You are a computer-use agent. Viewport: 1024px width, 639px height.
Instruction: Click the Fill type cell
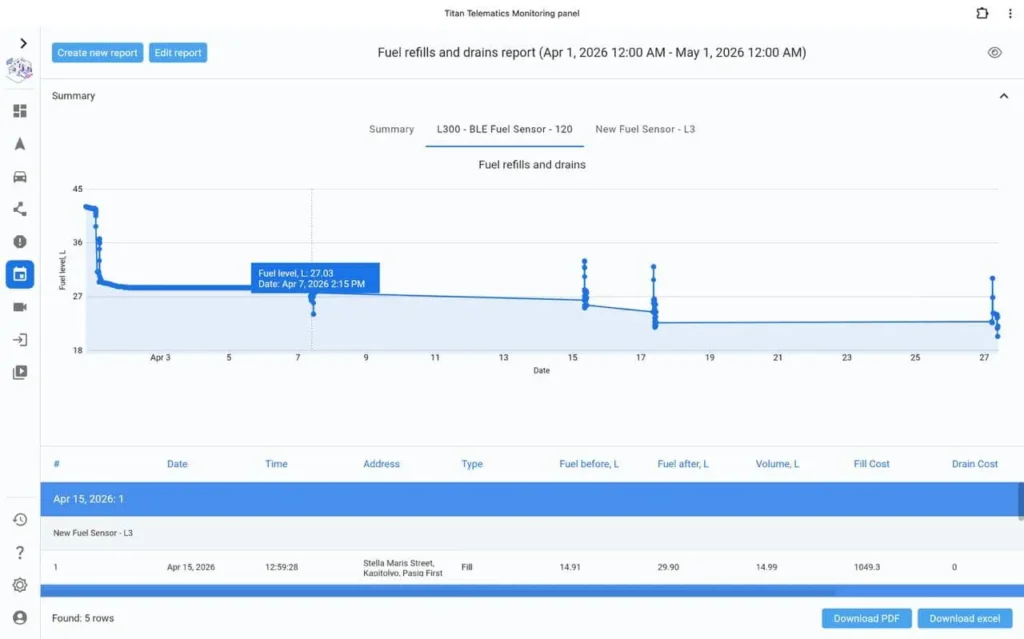[466, 567]
